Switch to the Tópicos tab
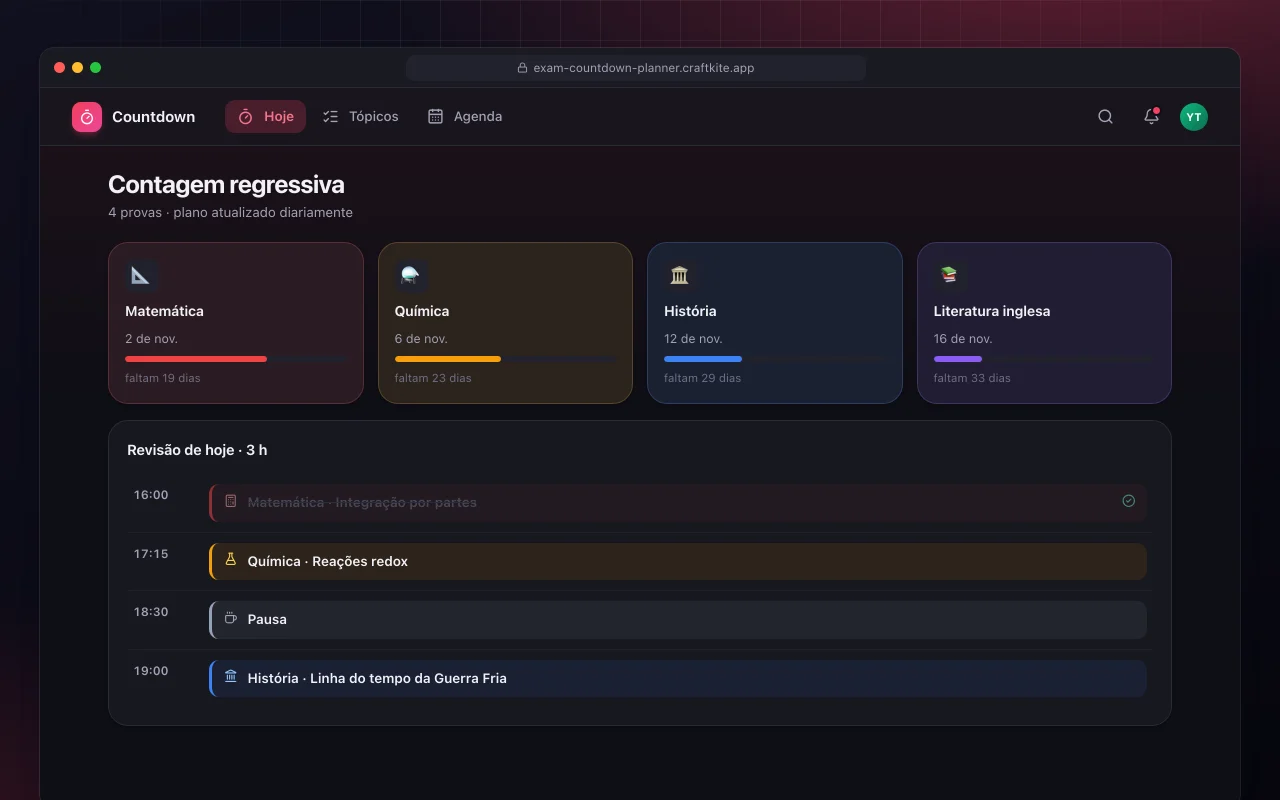1280x800 pixels. (x=360, y=117)
